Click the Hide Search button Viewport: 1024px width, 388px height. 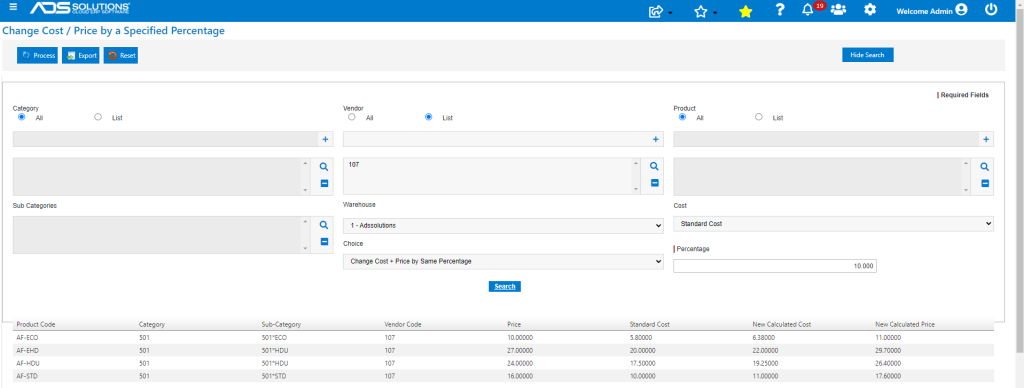pyautogui.click(x=867, y=55)
